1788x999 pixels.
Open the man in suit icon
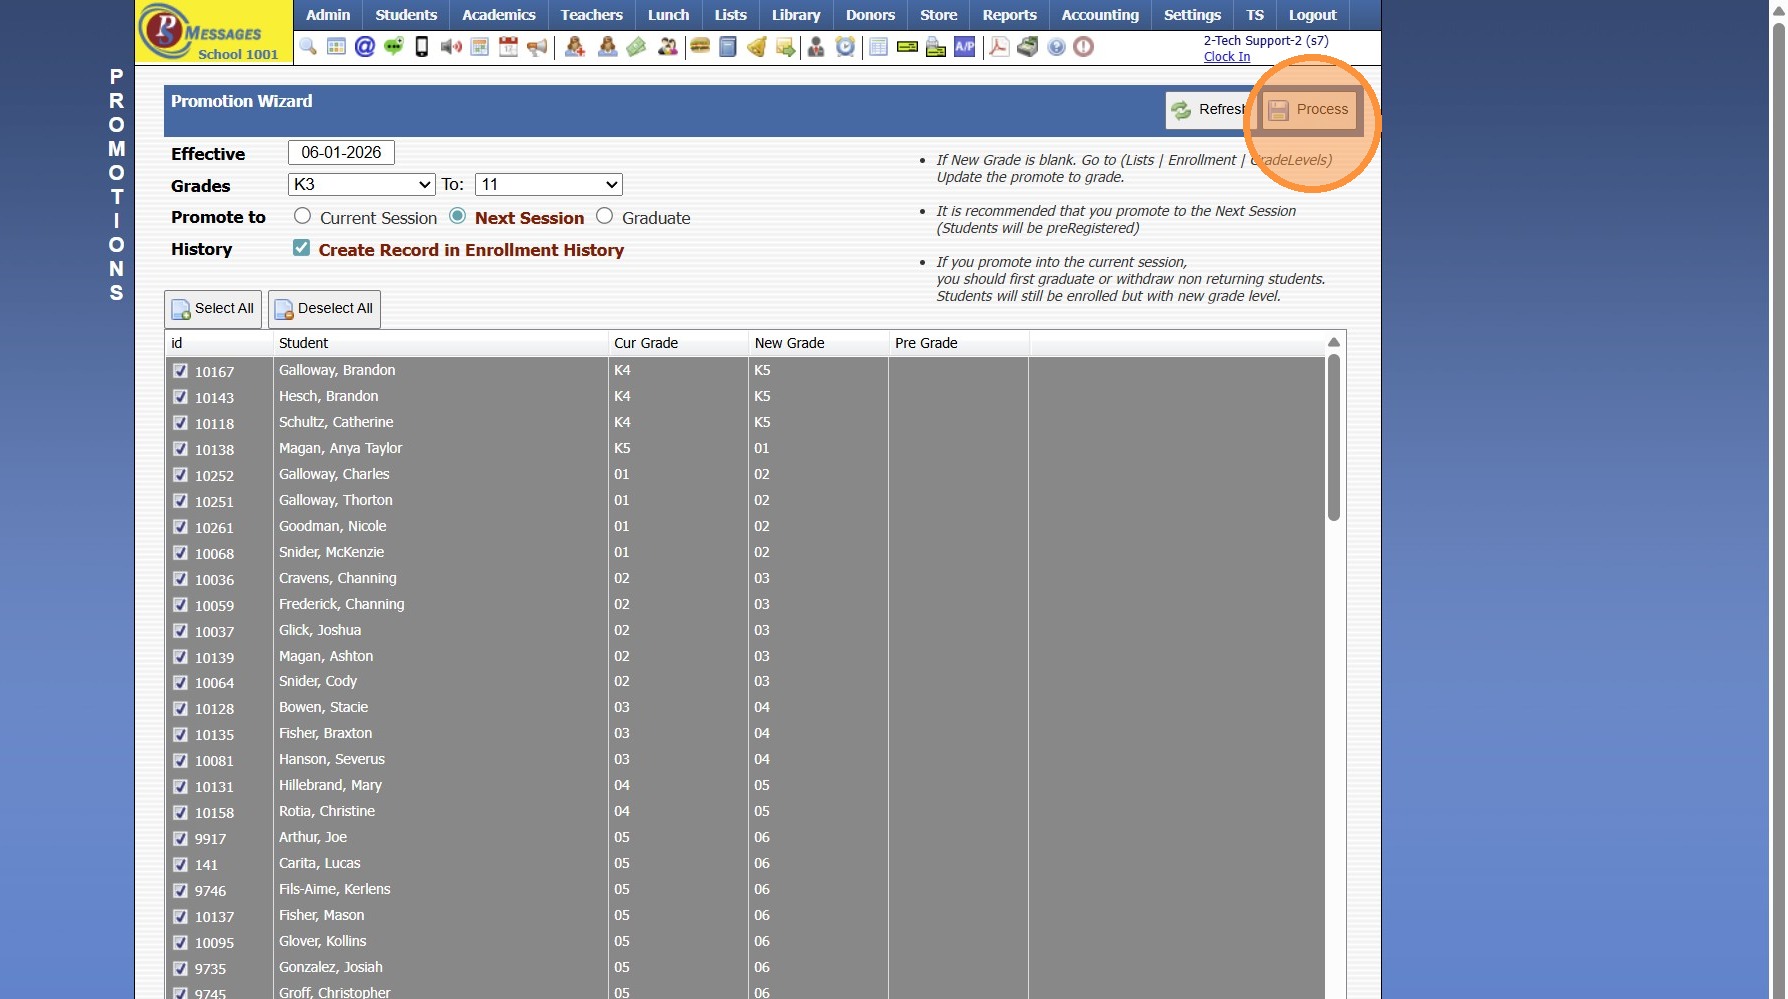816,47
